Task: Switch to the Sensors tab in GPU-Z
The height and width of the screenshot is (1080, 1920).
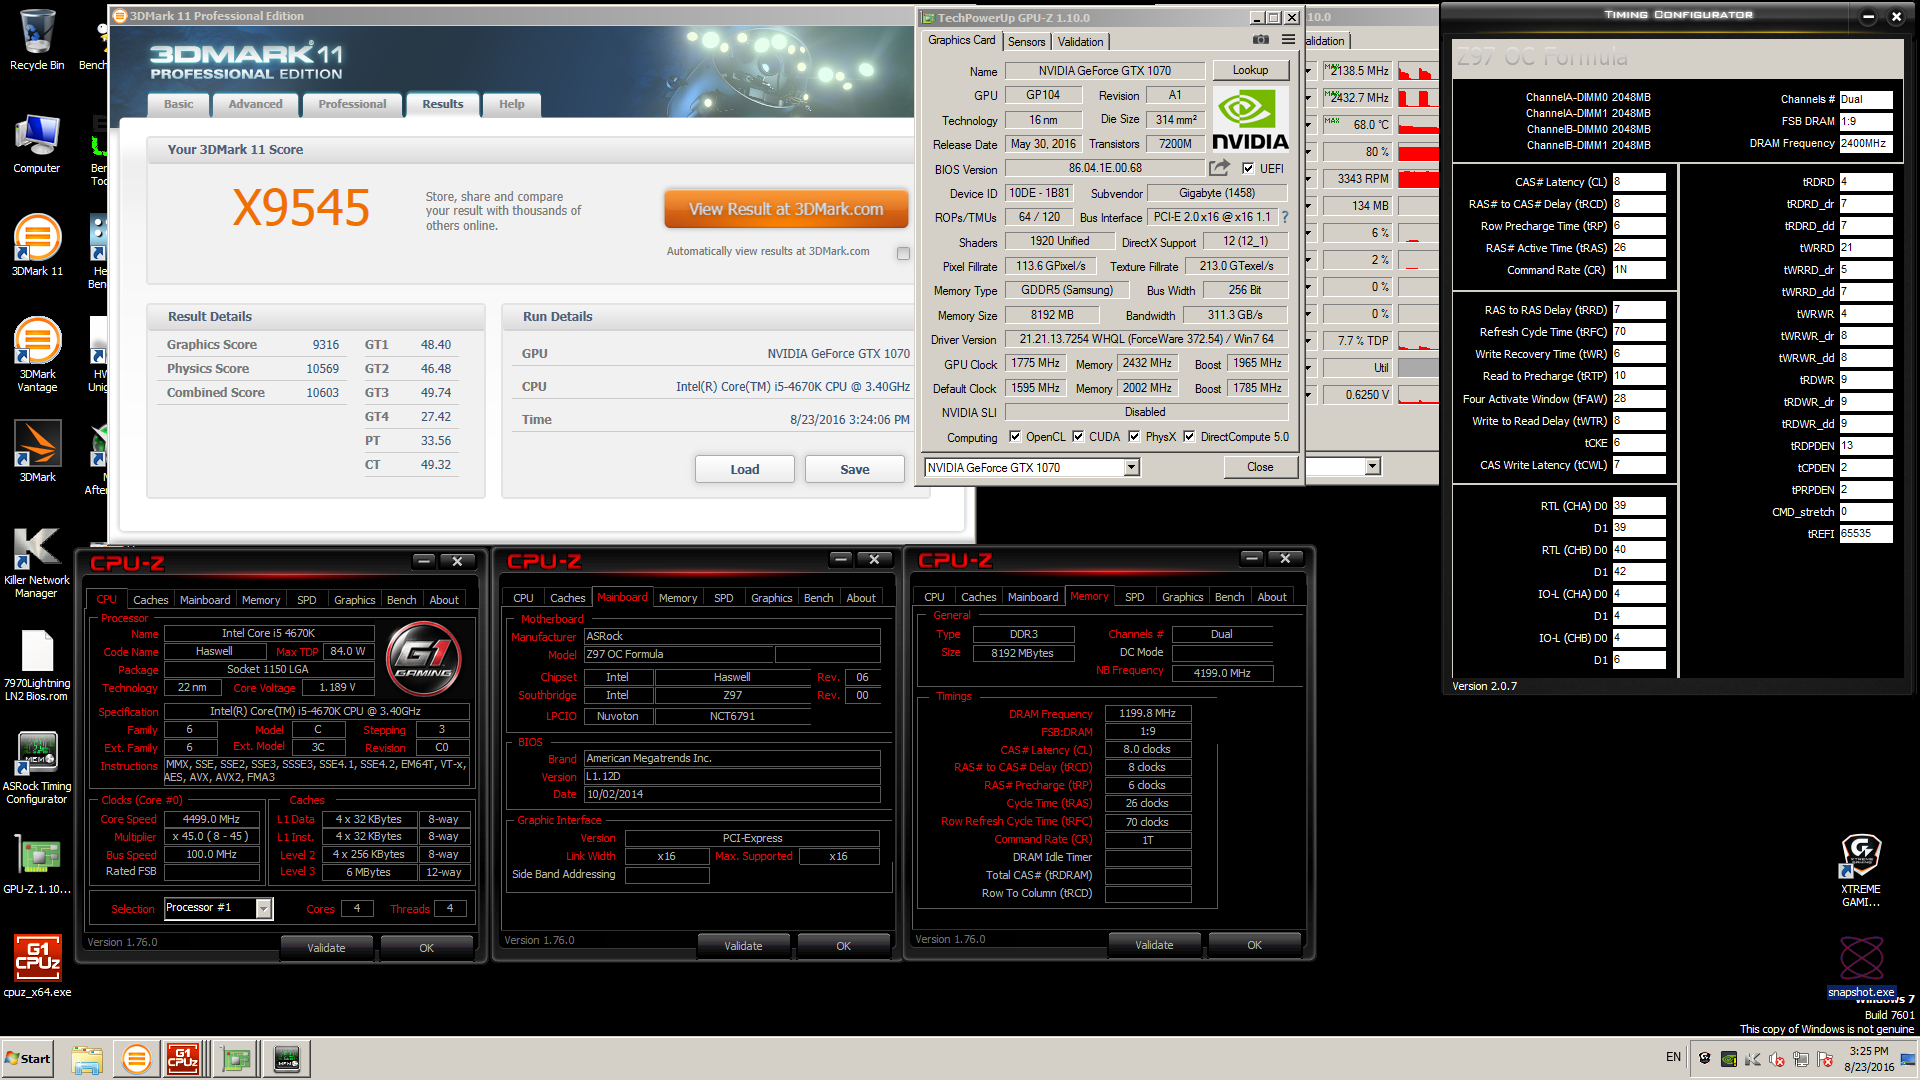Action: point(1026,42)
